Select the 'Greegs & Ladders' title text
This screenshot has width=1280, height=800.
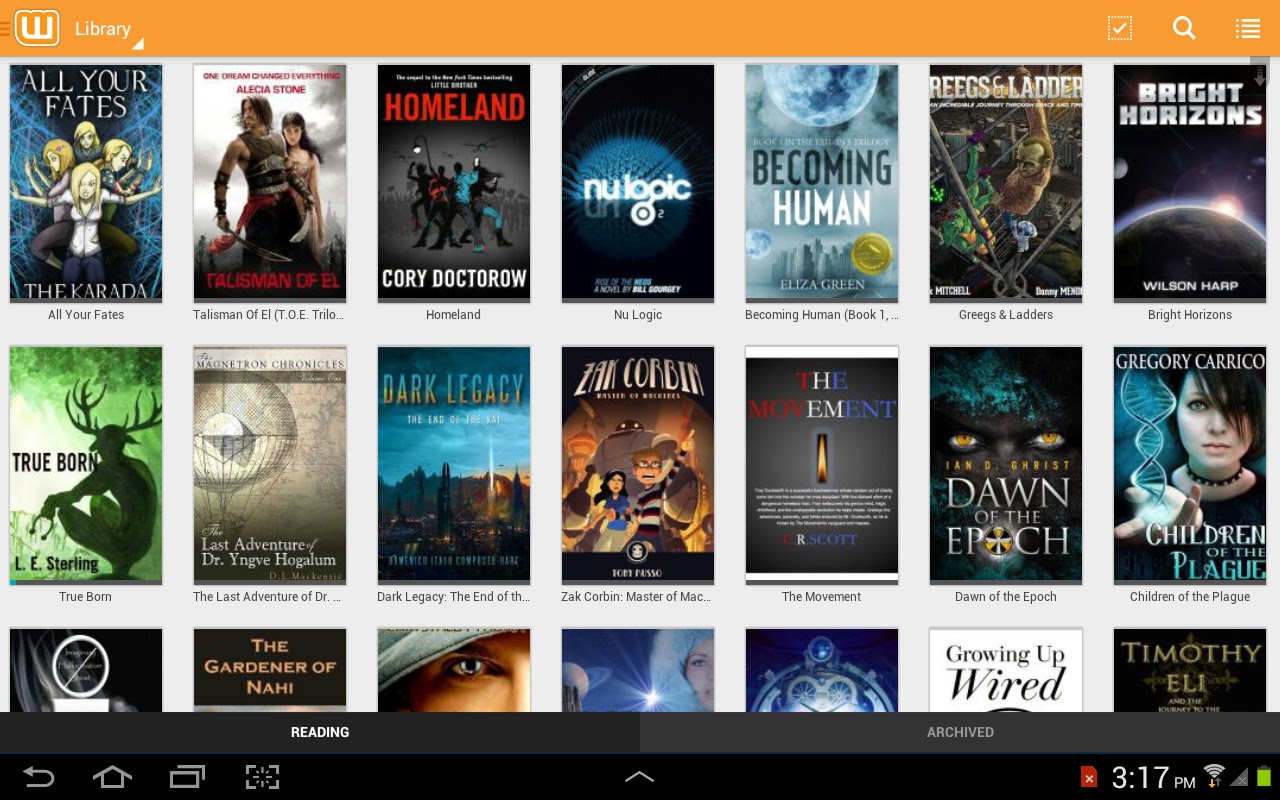(x=1006, y=315)
